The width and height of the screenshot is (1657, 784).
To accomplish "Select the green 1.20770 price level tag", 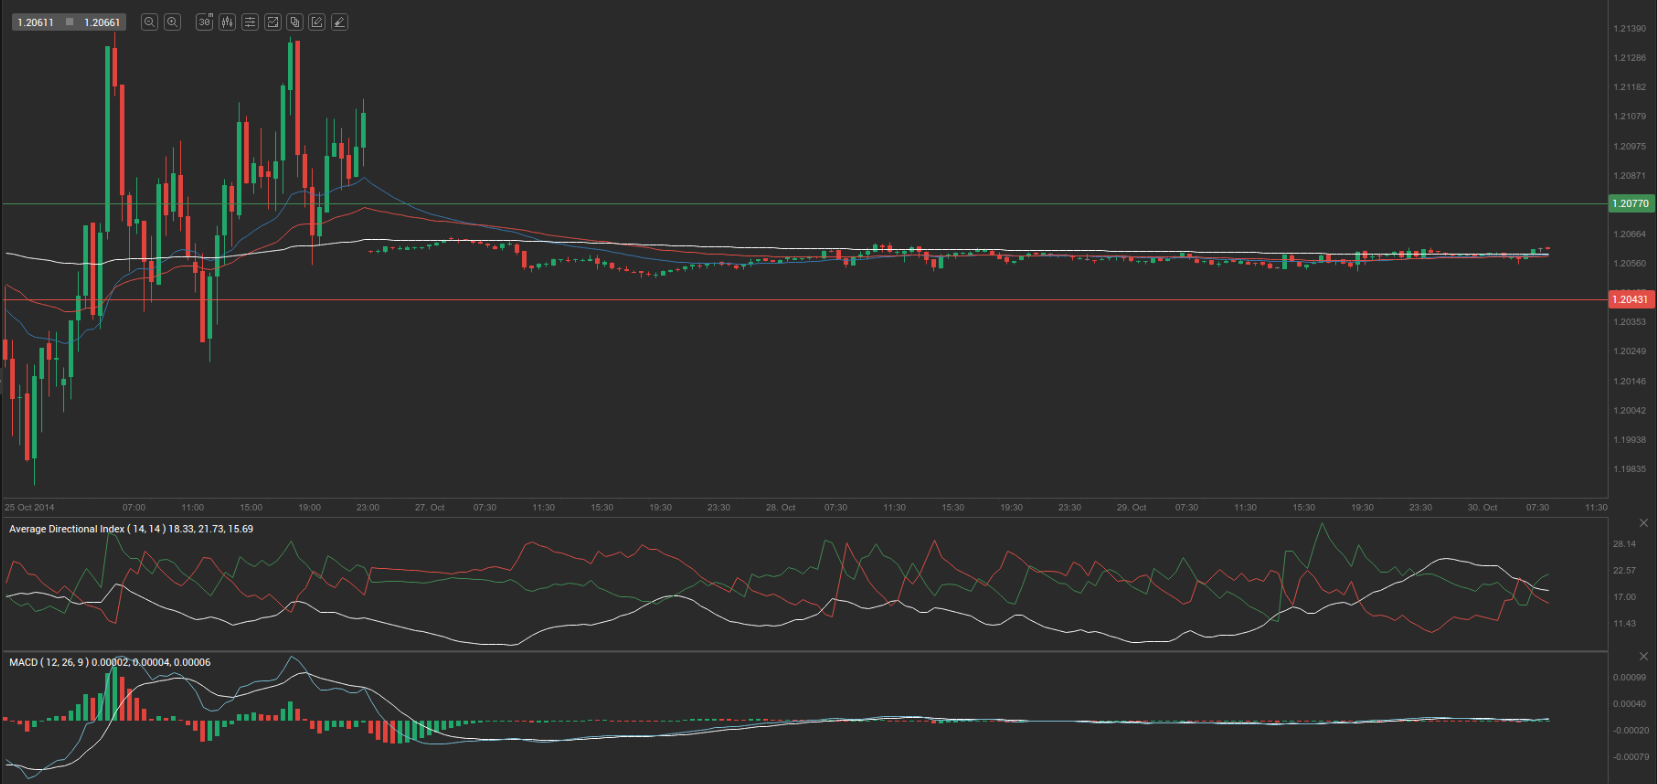I will 1631,204.
